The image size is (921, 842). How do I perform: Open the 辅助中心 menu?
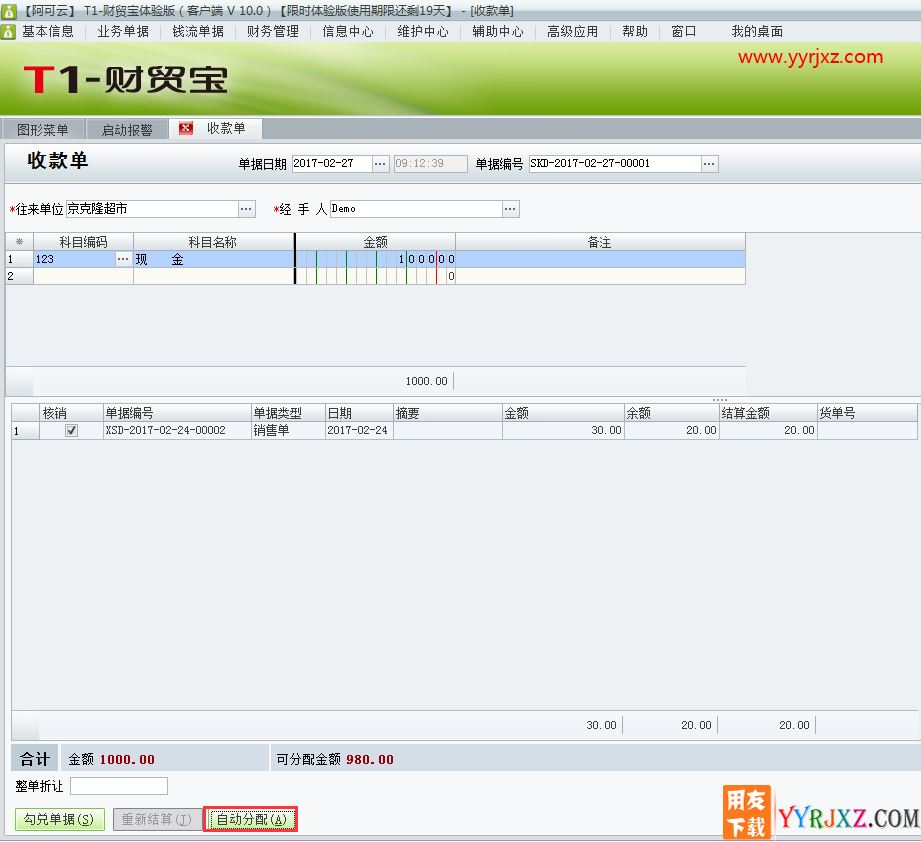click(498, 31)
